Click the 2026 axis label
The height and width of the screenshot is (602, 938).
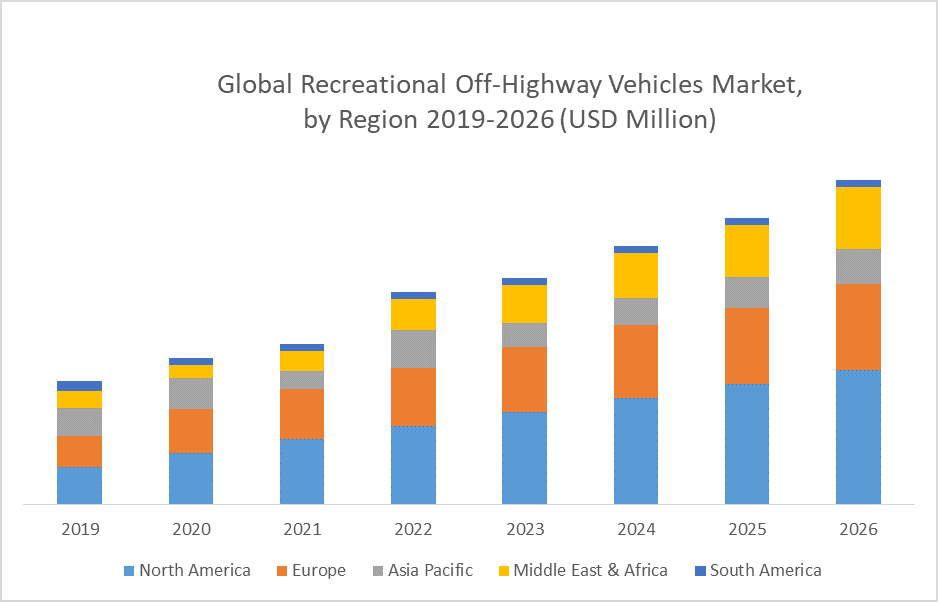tap(858, 529)
